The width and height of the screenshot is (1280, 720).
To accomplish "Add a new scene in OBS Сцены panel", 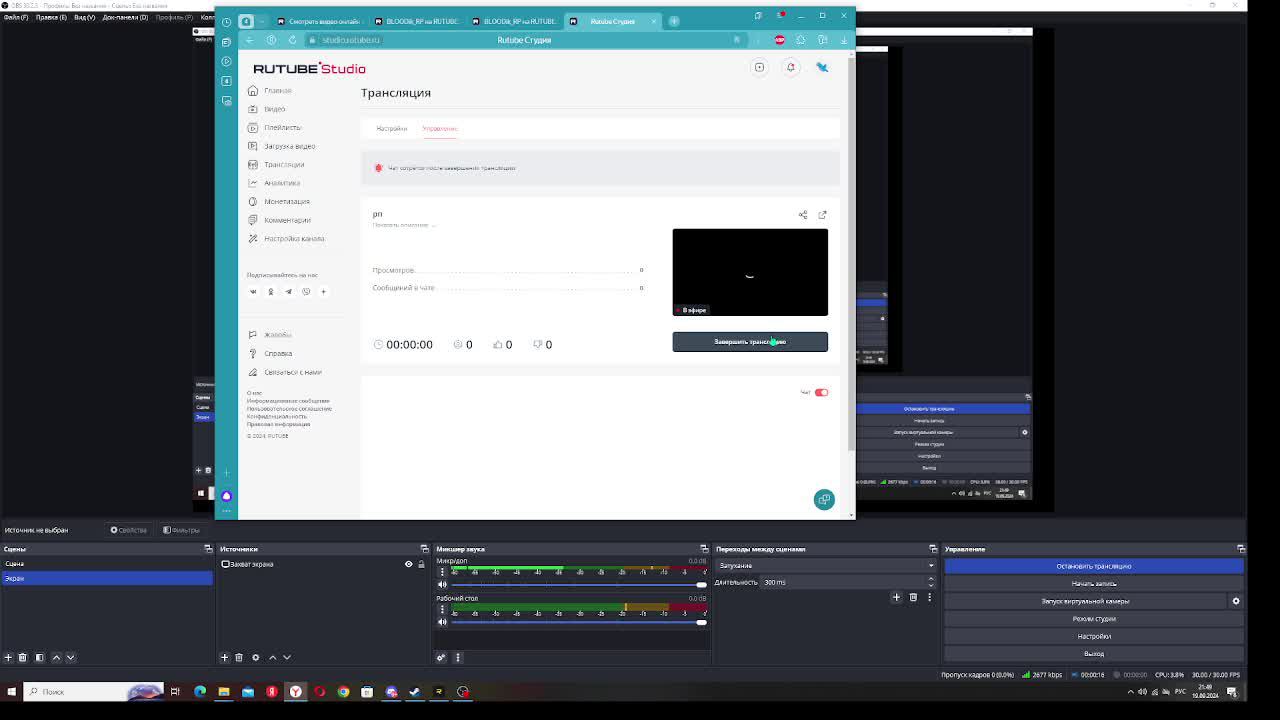I will 8,657.
